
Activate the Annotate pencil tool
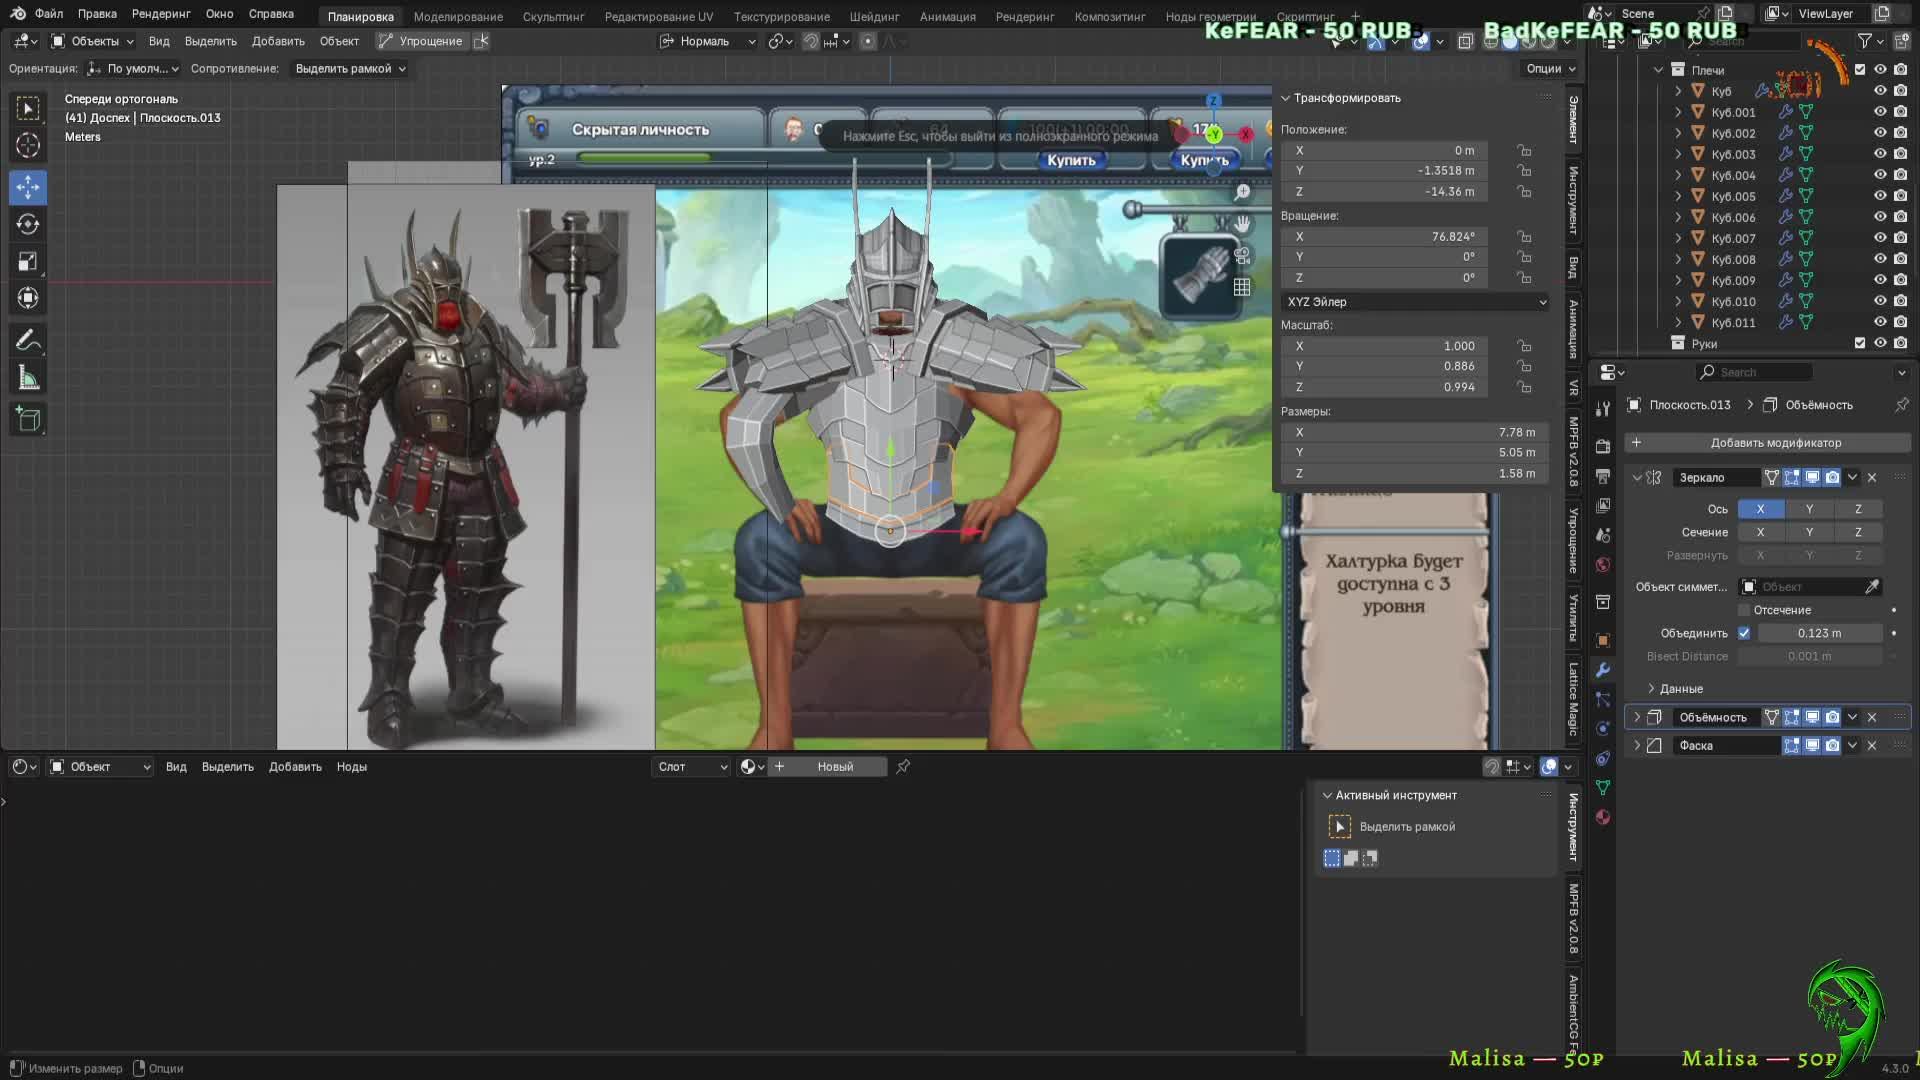(28, 341)
